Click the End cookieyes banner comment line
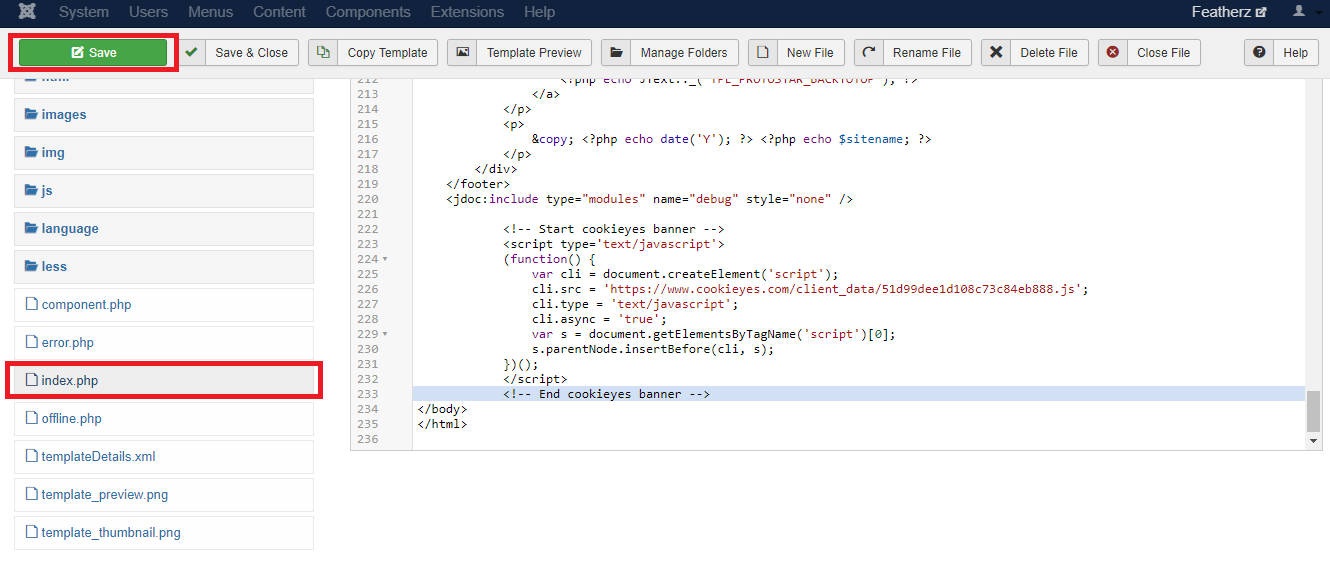Viewport: 1330px width, 584px height. point(607,394)
